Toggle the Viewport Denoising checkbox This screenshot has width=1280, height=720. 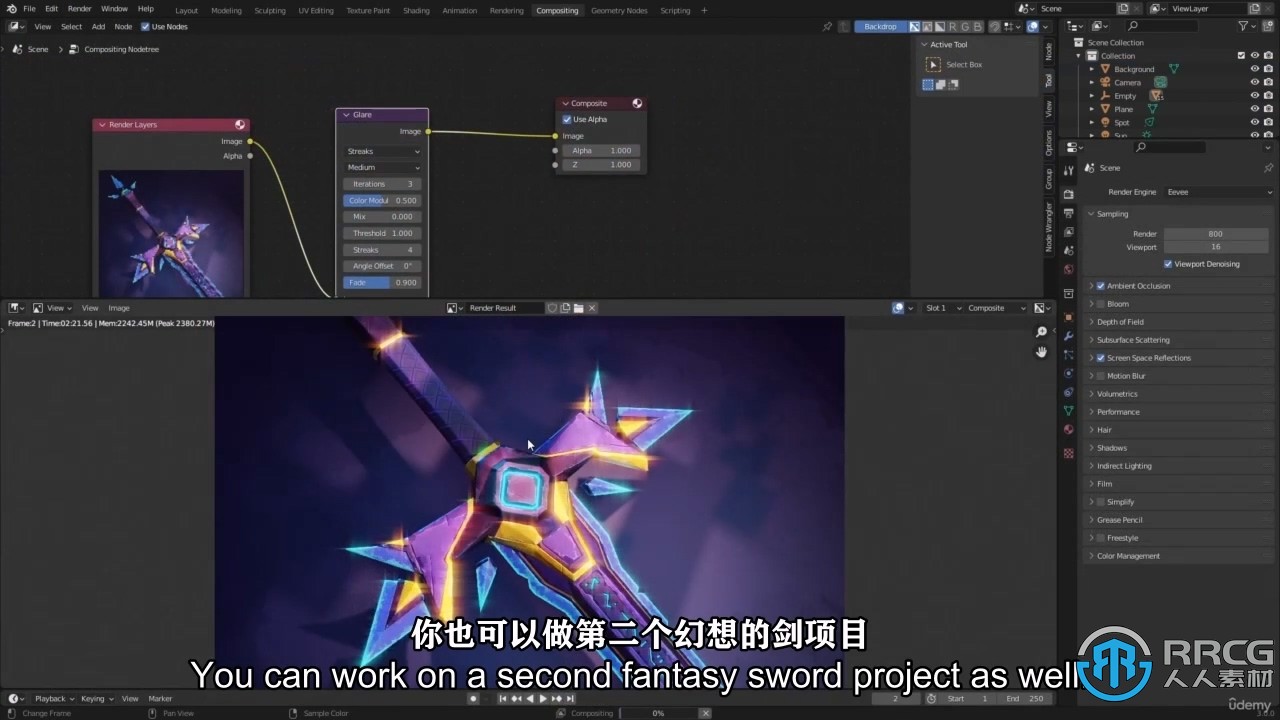click(x=1168, y=264)
